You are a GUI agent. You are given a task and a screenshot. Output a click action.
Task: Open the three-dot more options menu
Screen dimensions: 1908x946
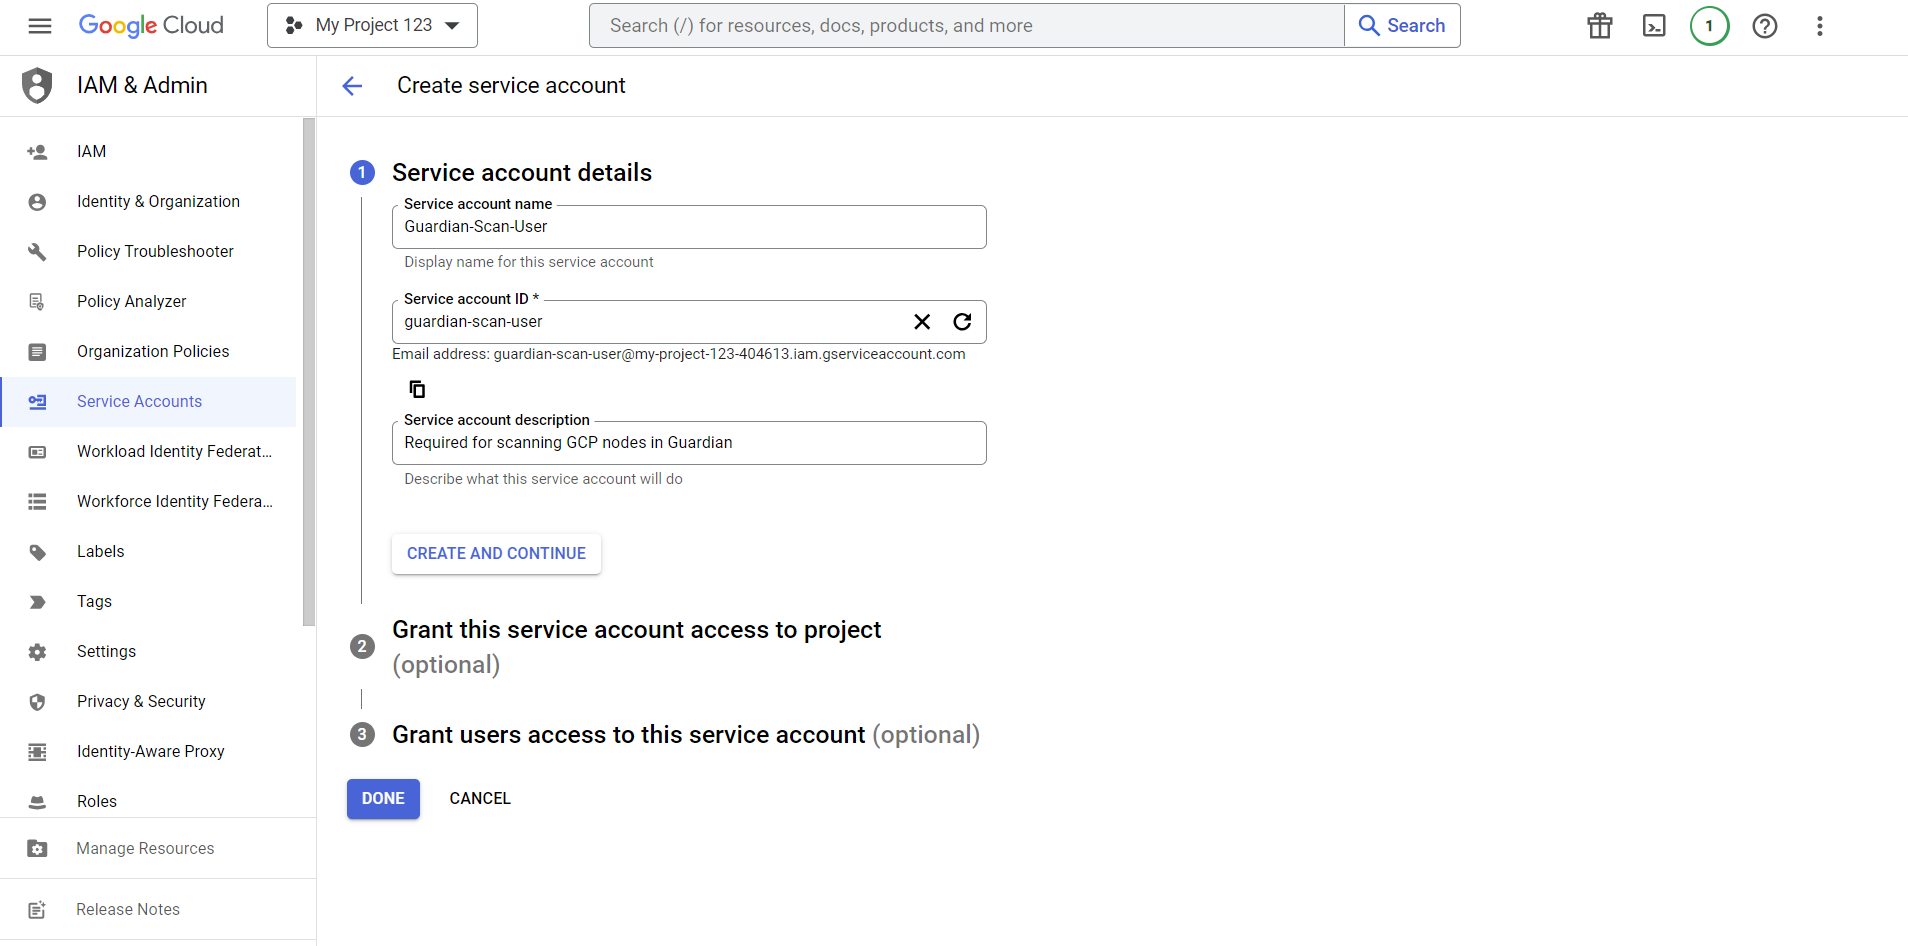click(1820, 26)
